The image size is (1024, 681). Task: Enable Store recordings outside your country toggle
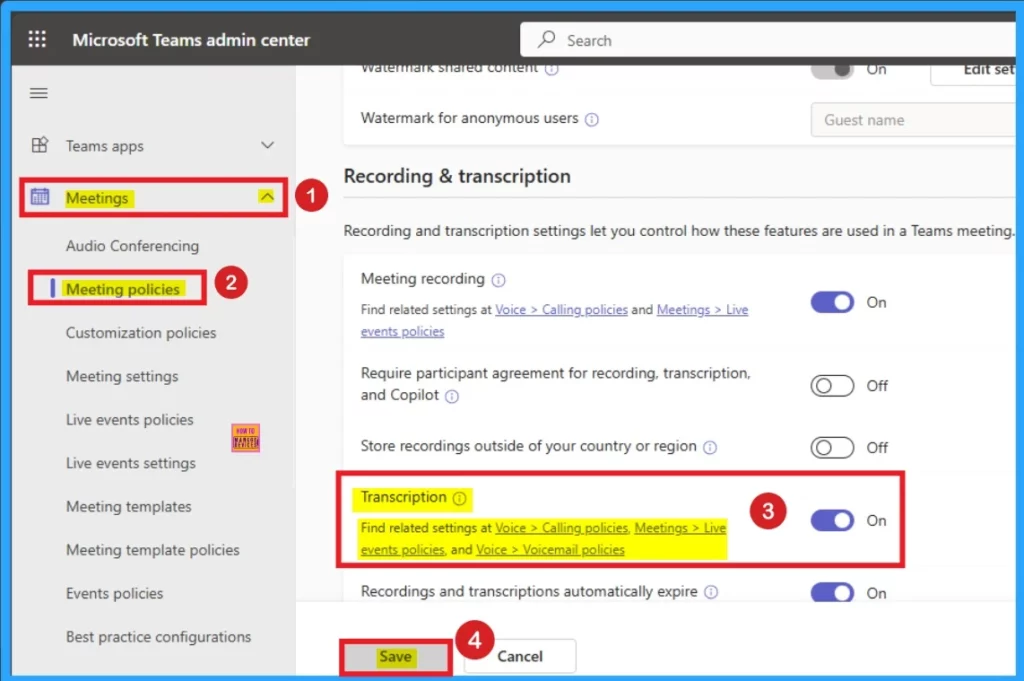832,448
